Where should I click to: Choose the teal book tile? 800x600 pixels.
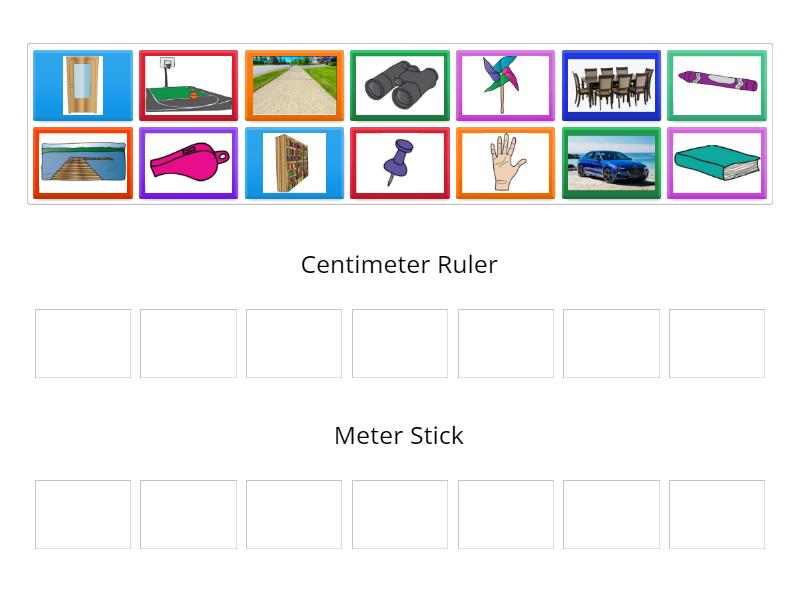coord(717,163)
